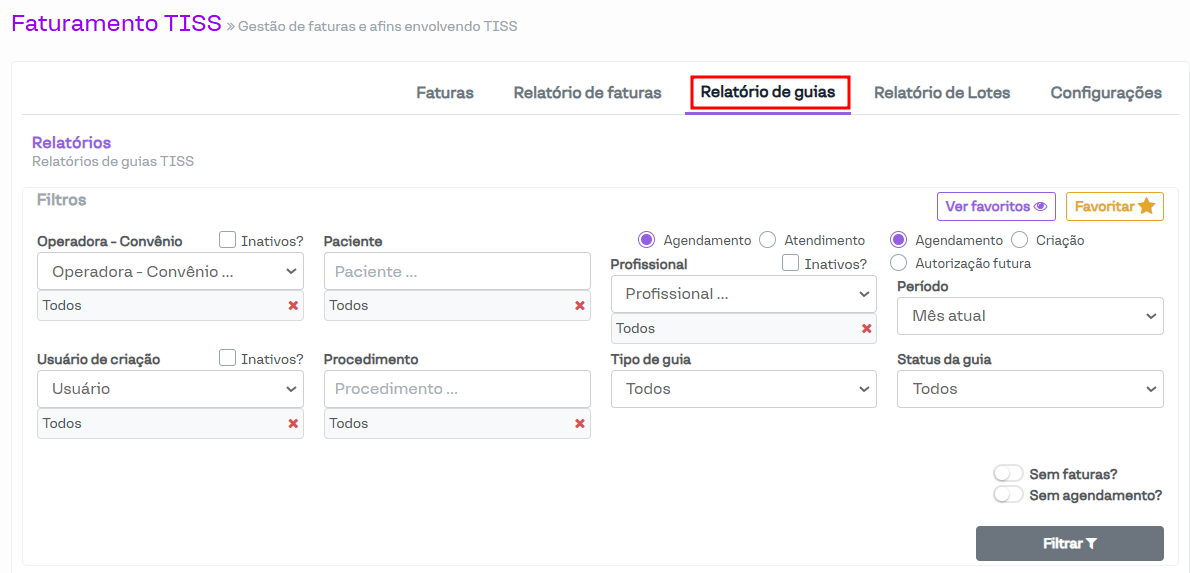Click the star icon on Favoritar

pyautogui.click(x=1146, y=206)
